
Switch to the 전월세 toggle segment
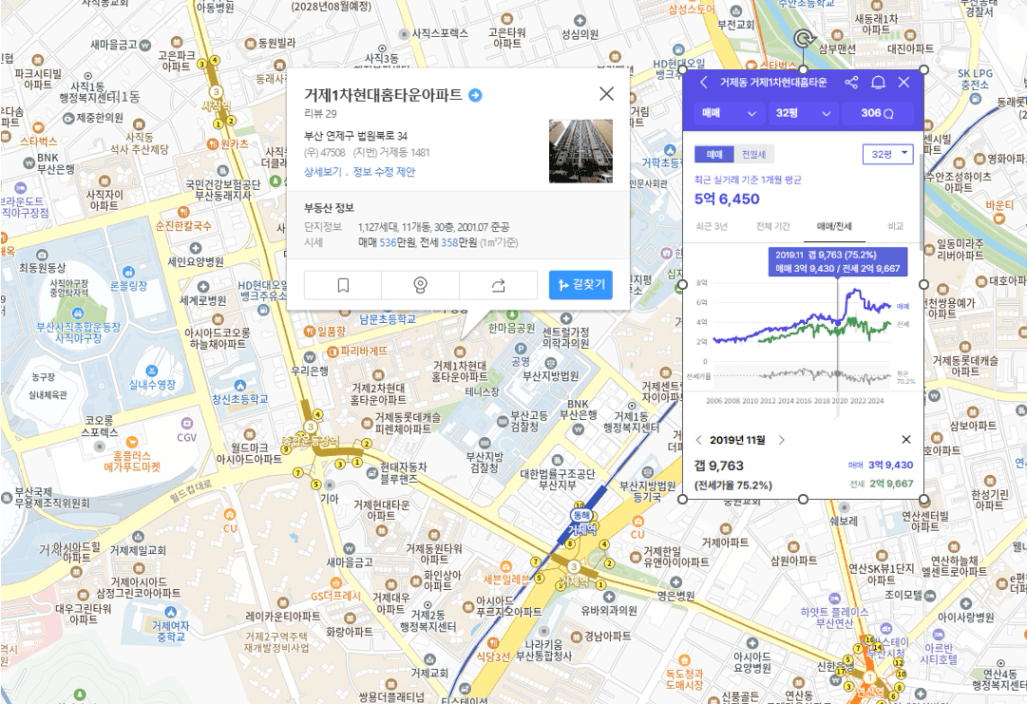point(753,155)
